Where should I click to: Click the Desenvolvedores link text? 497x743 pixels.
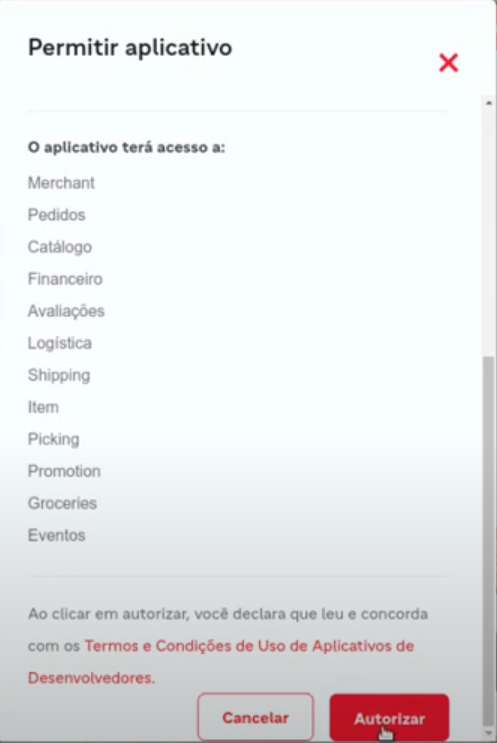coord(91,678)
